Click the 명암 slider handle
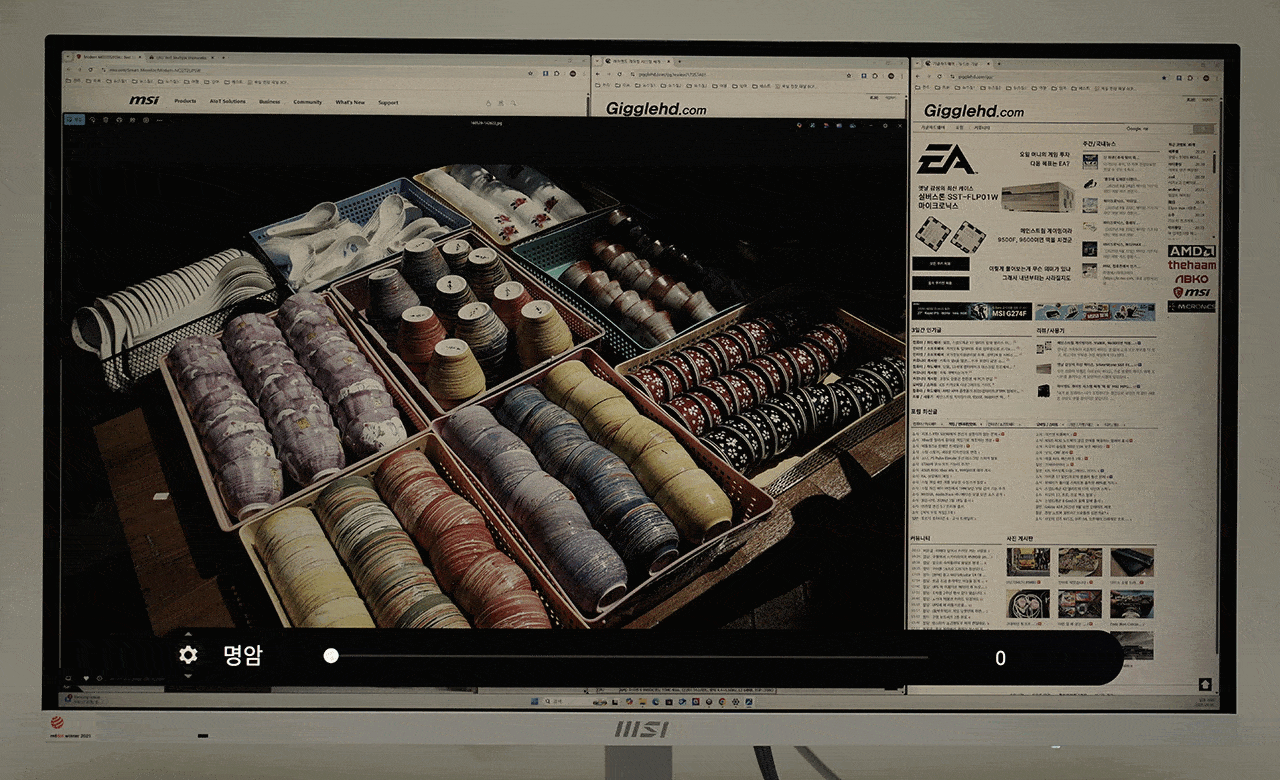 point(331,656)
